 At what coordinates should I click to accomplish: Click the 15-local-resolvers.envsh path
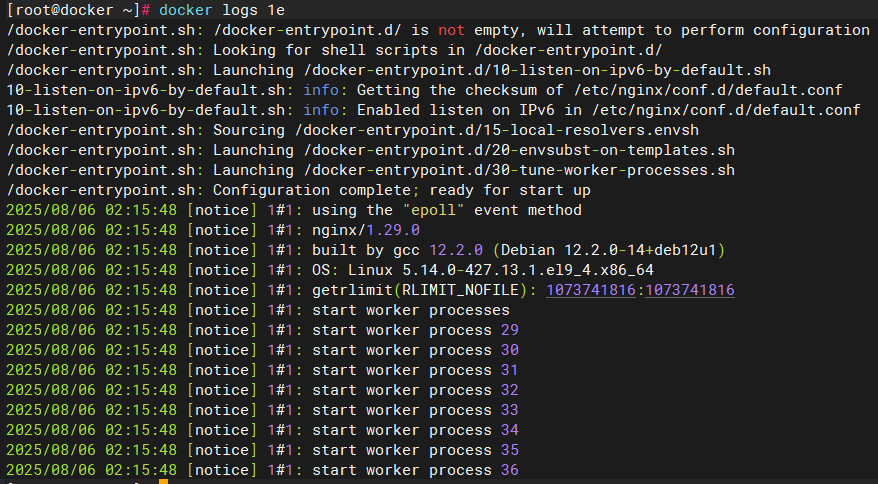click(x=496, y=130)
